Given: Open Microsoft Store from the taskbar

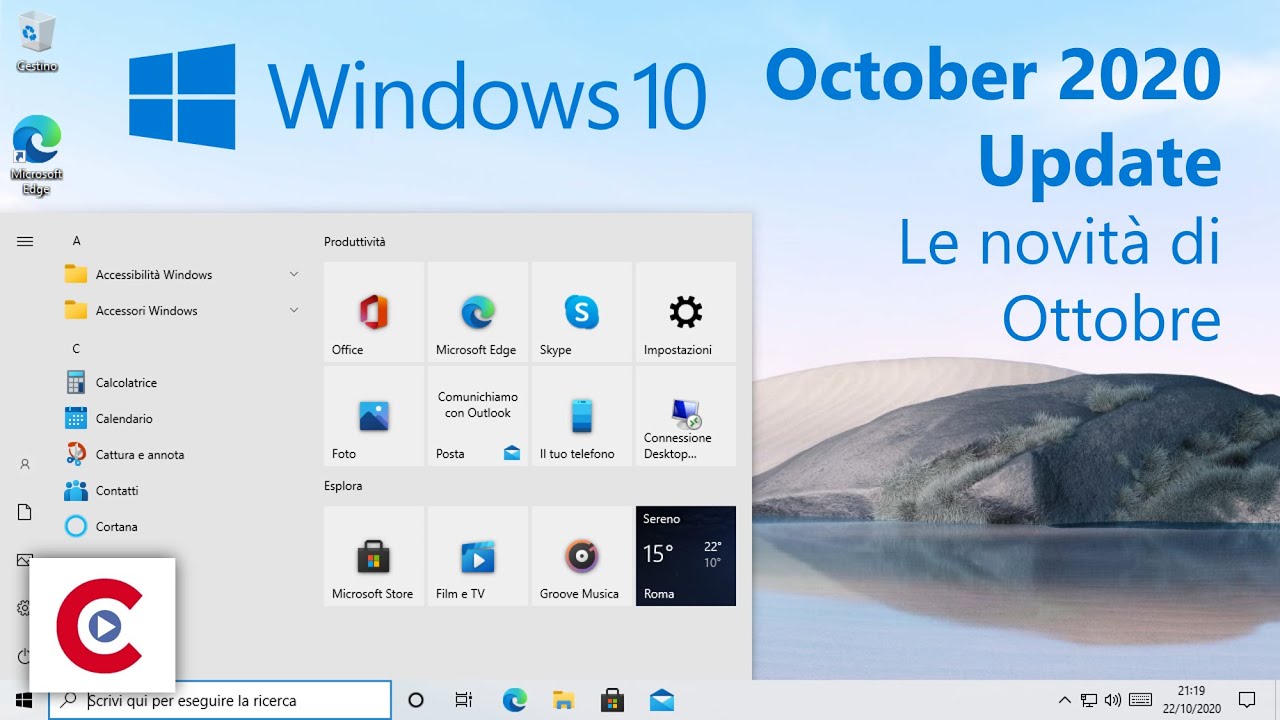Looking at the screenshot, I should pos(612,700).
